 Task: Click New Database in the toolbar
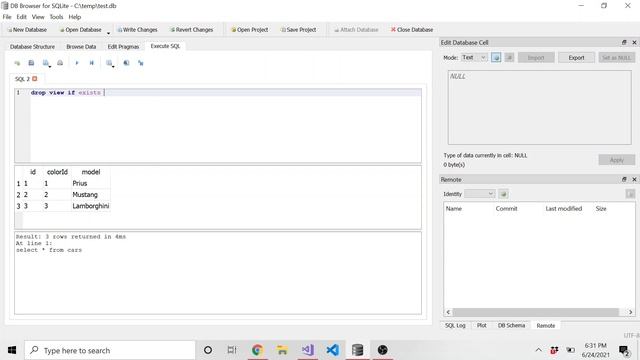tap(27, 30)
